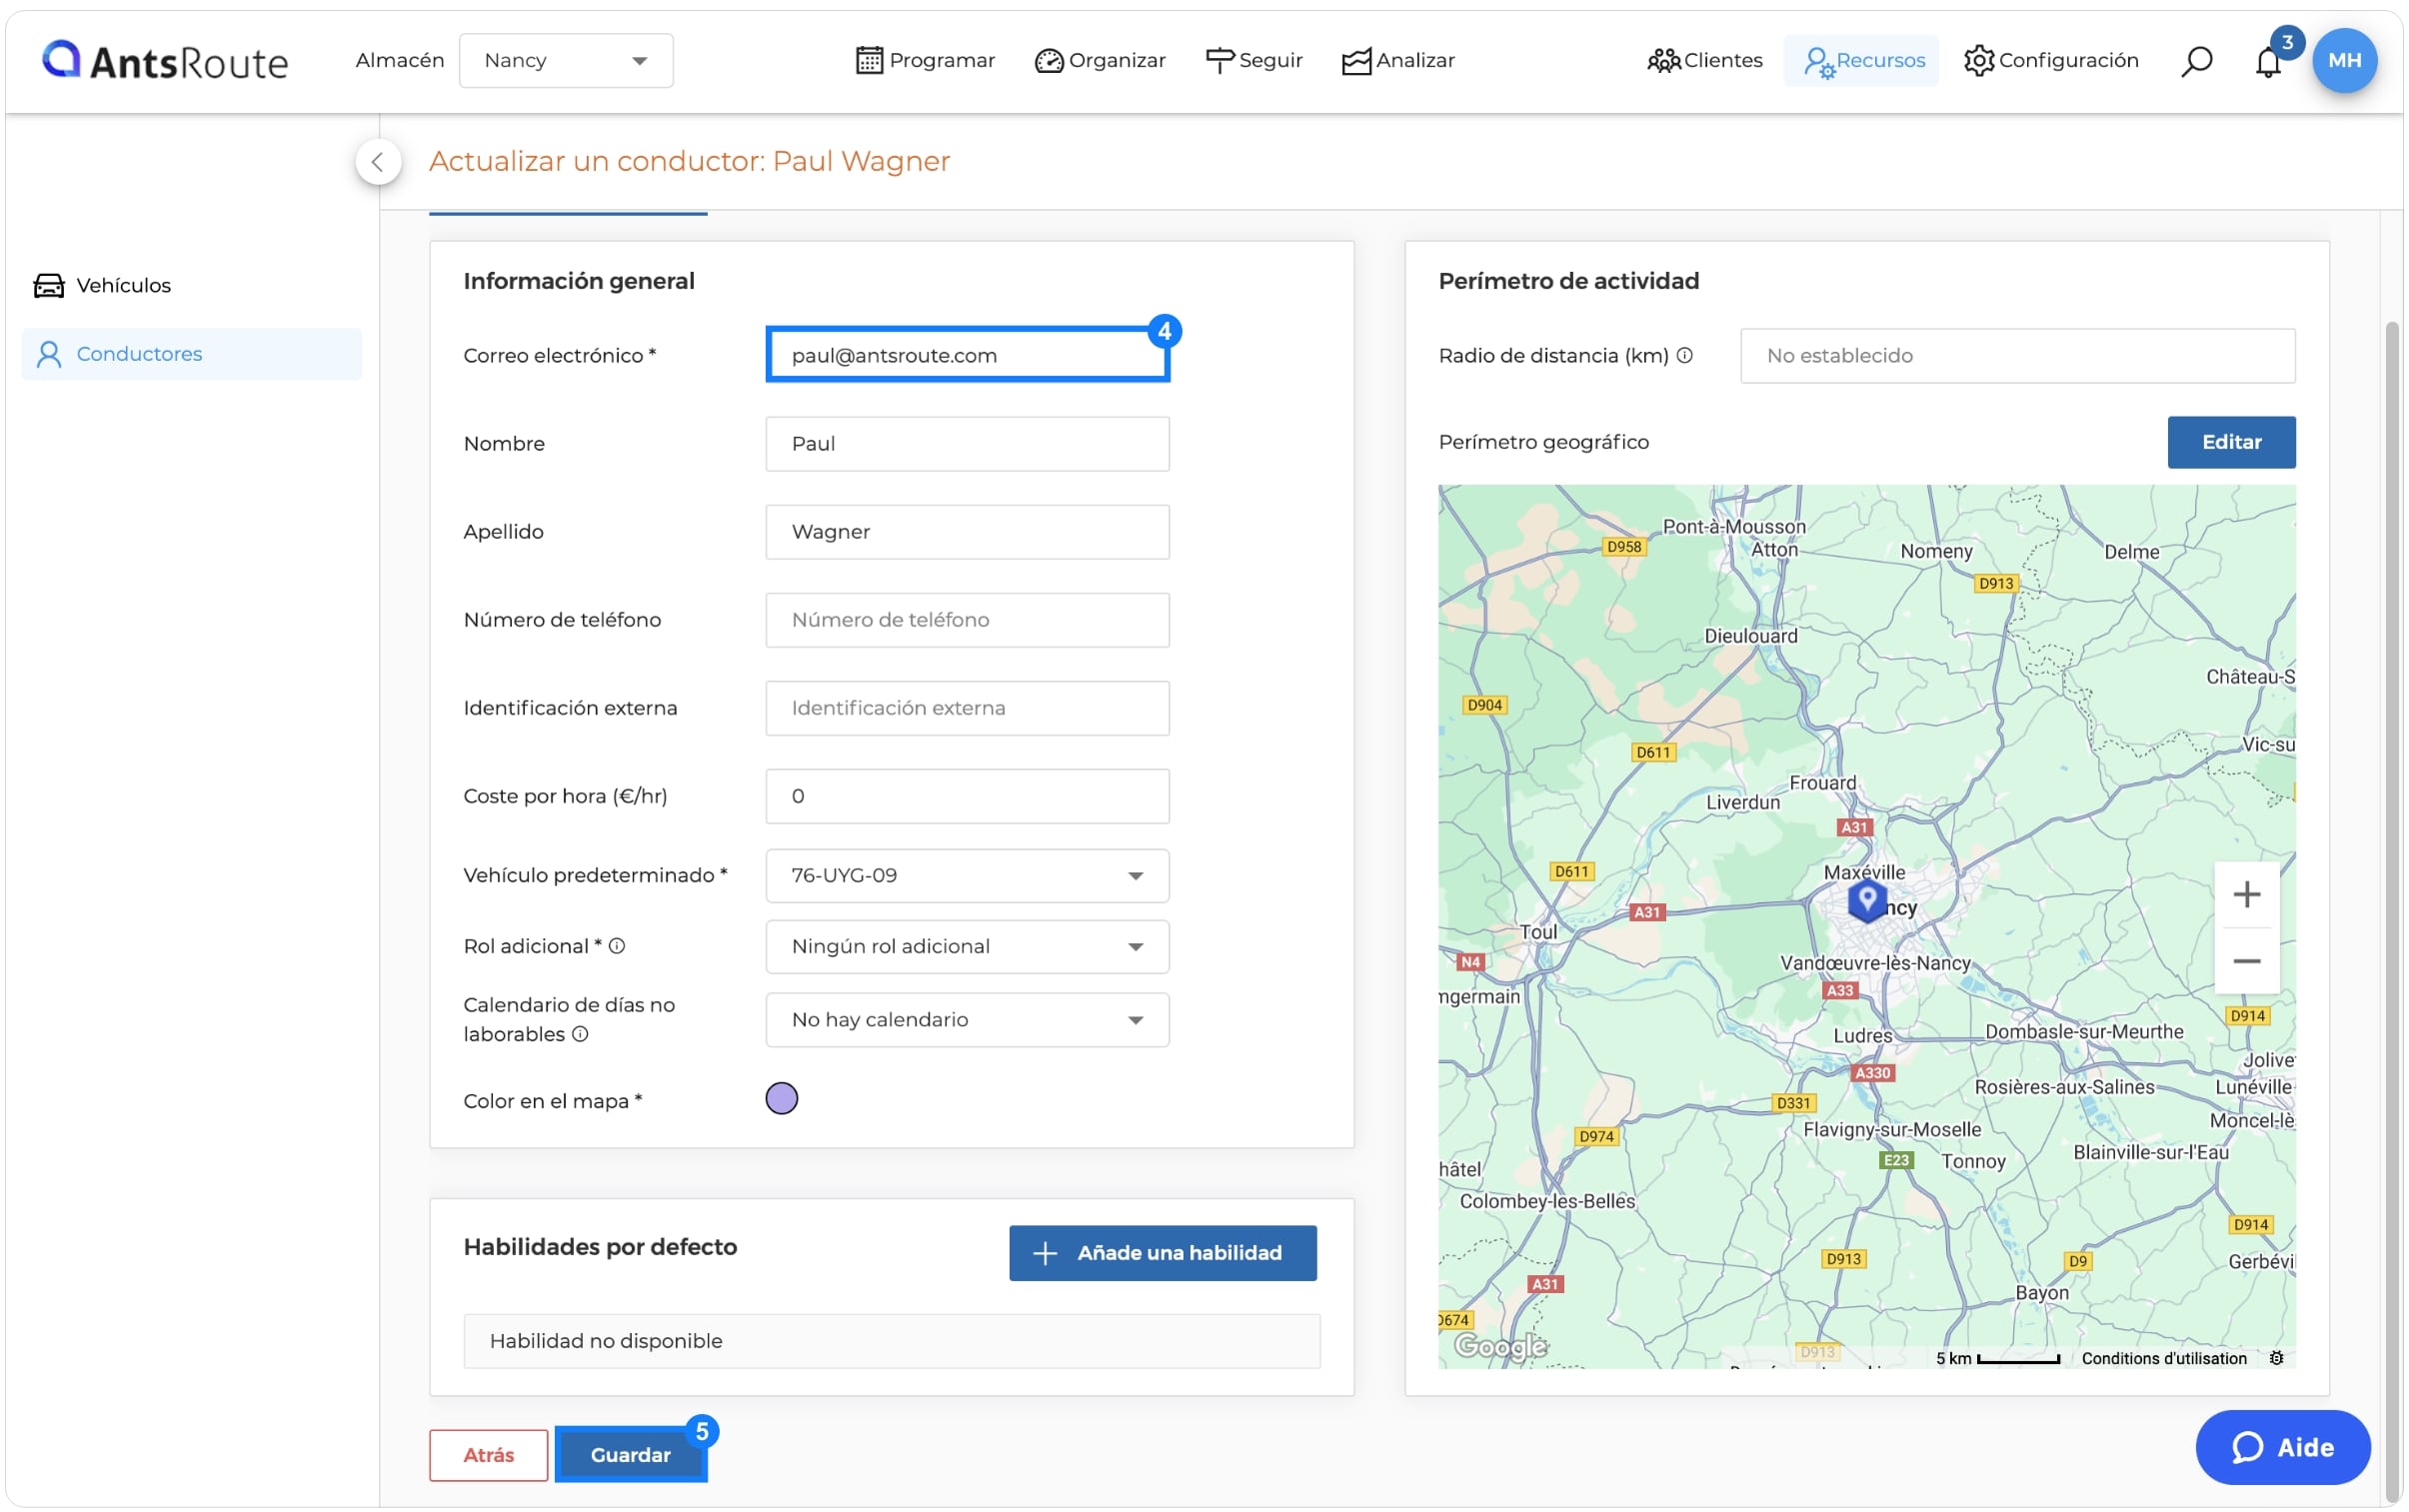Click the Nancy location pin on map

[x=1866, y=900]
